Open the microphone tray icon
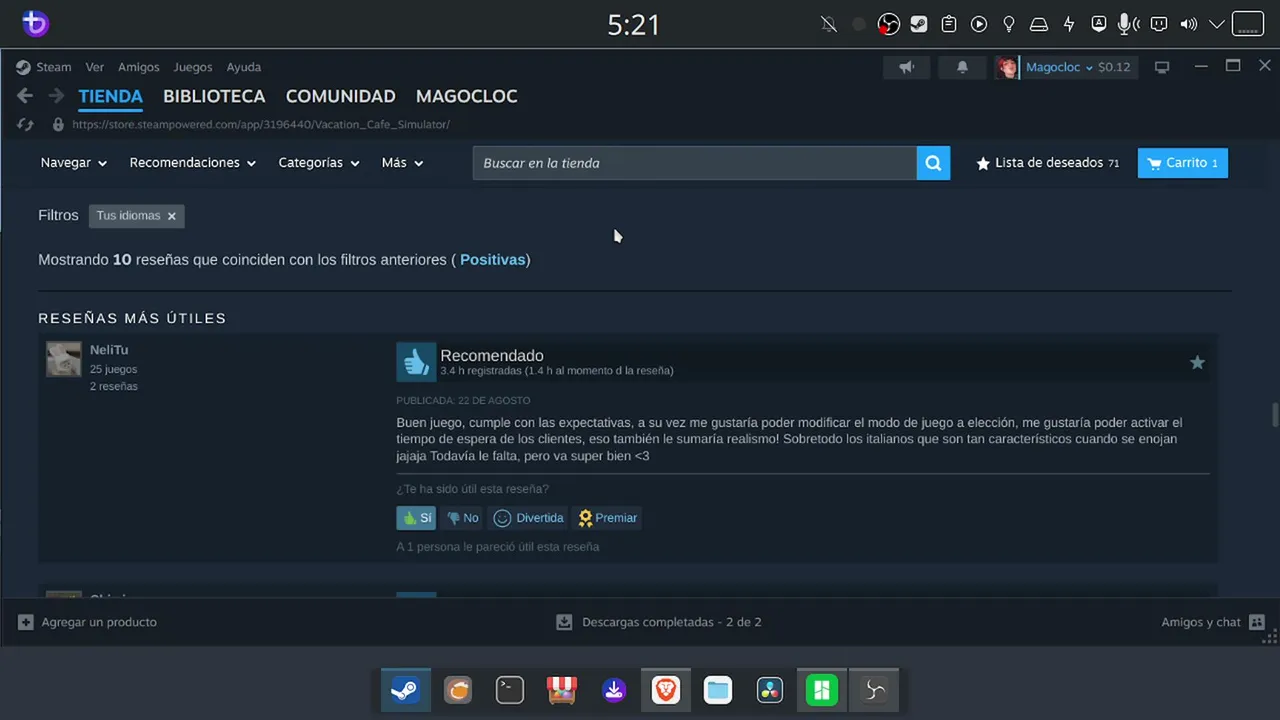Viewport: 1280px width, 720px height. coord(1128,24)
